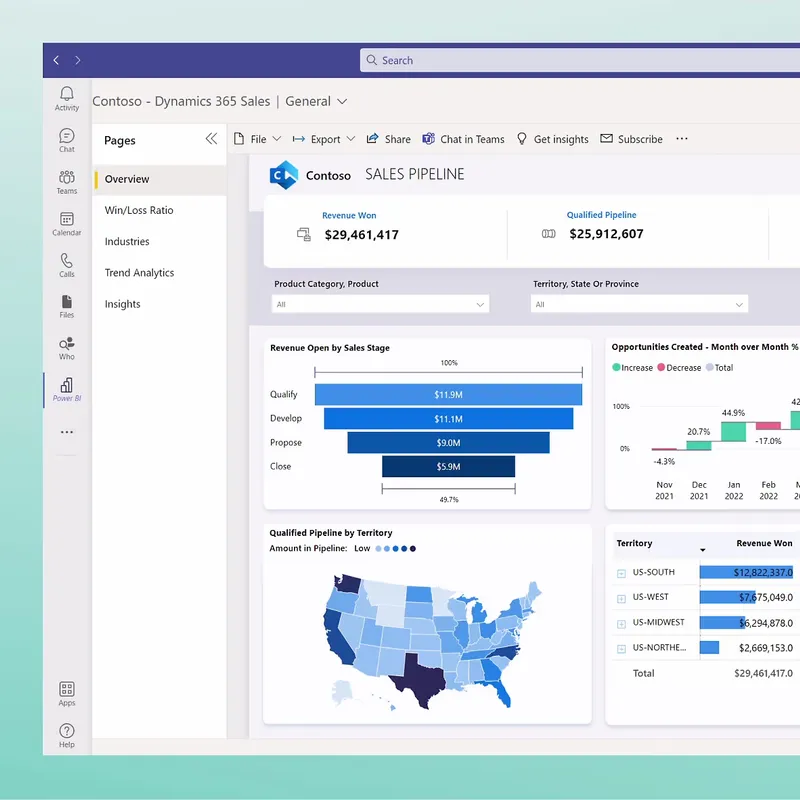This screenshot has width=800, height=800.
Task: Open Product Category, Product filter dropdown
Action: 381,304
